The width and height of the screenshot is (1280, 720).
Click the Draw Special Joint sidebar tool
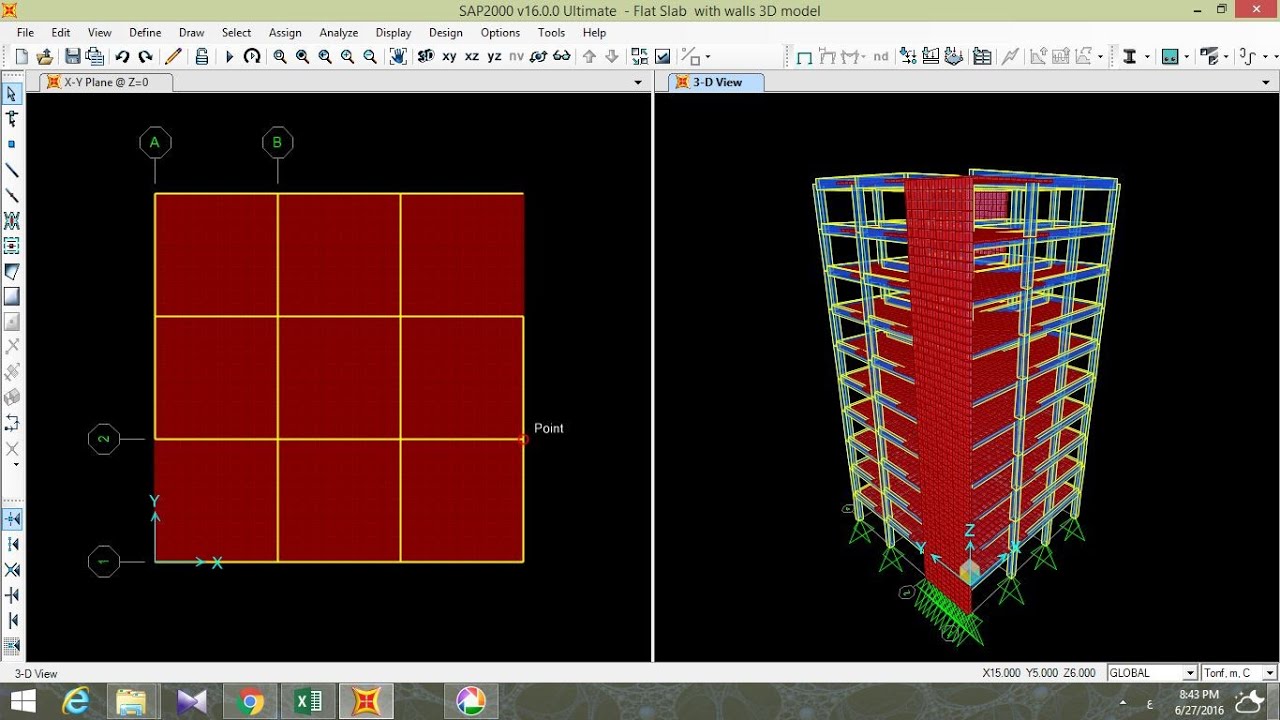12,144
